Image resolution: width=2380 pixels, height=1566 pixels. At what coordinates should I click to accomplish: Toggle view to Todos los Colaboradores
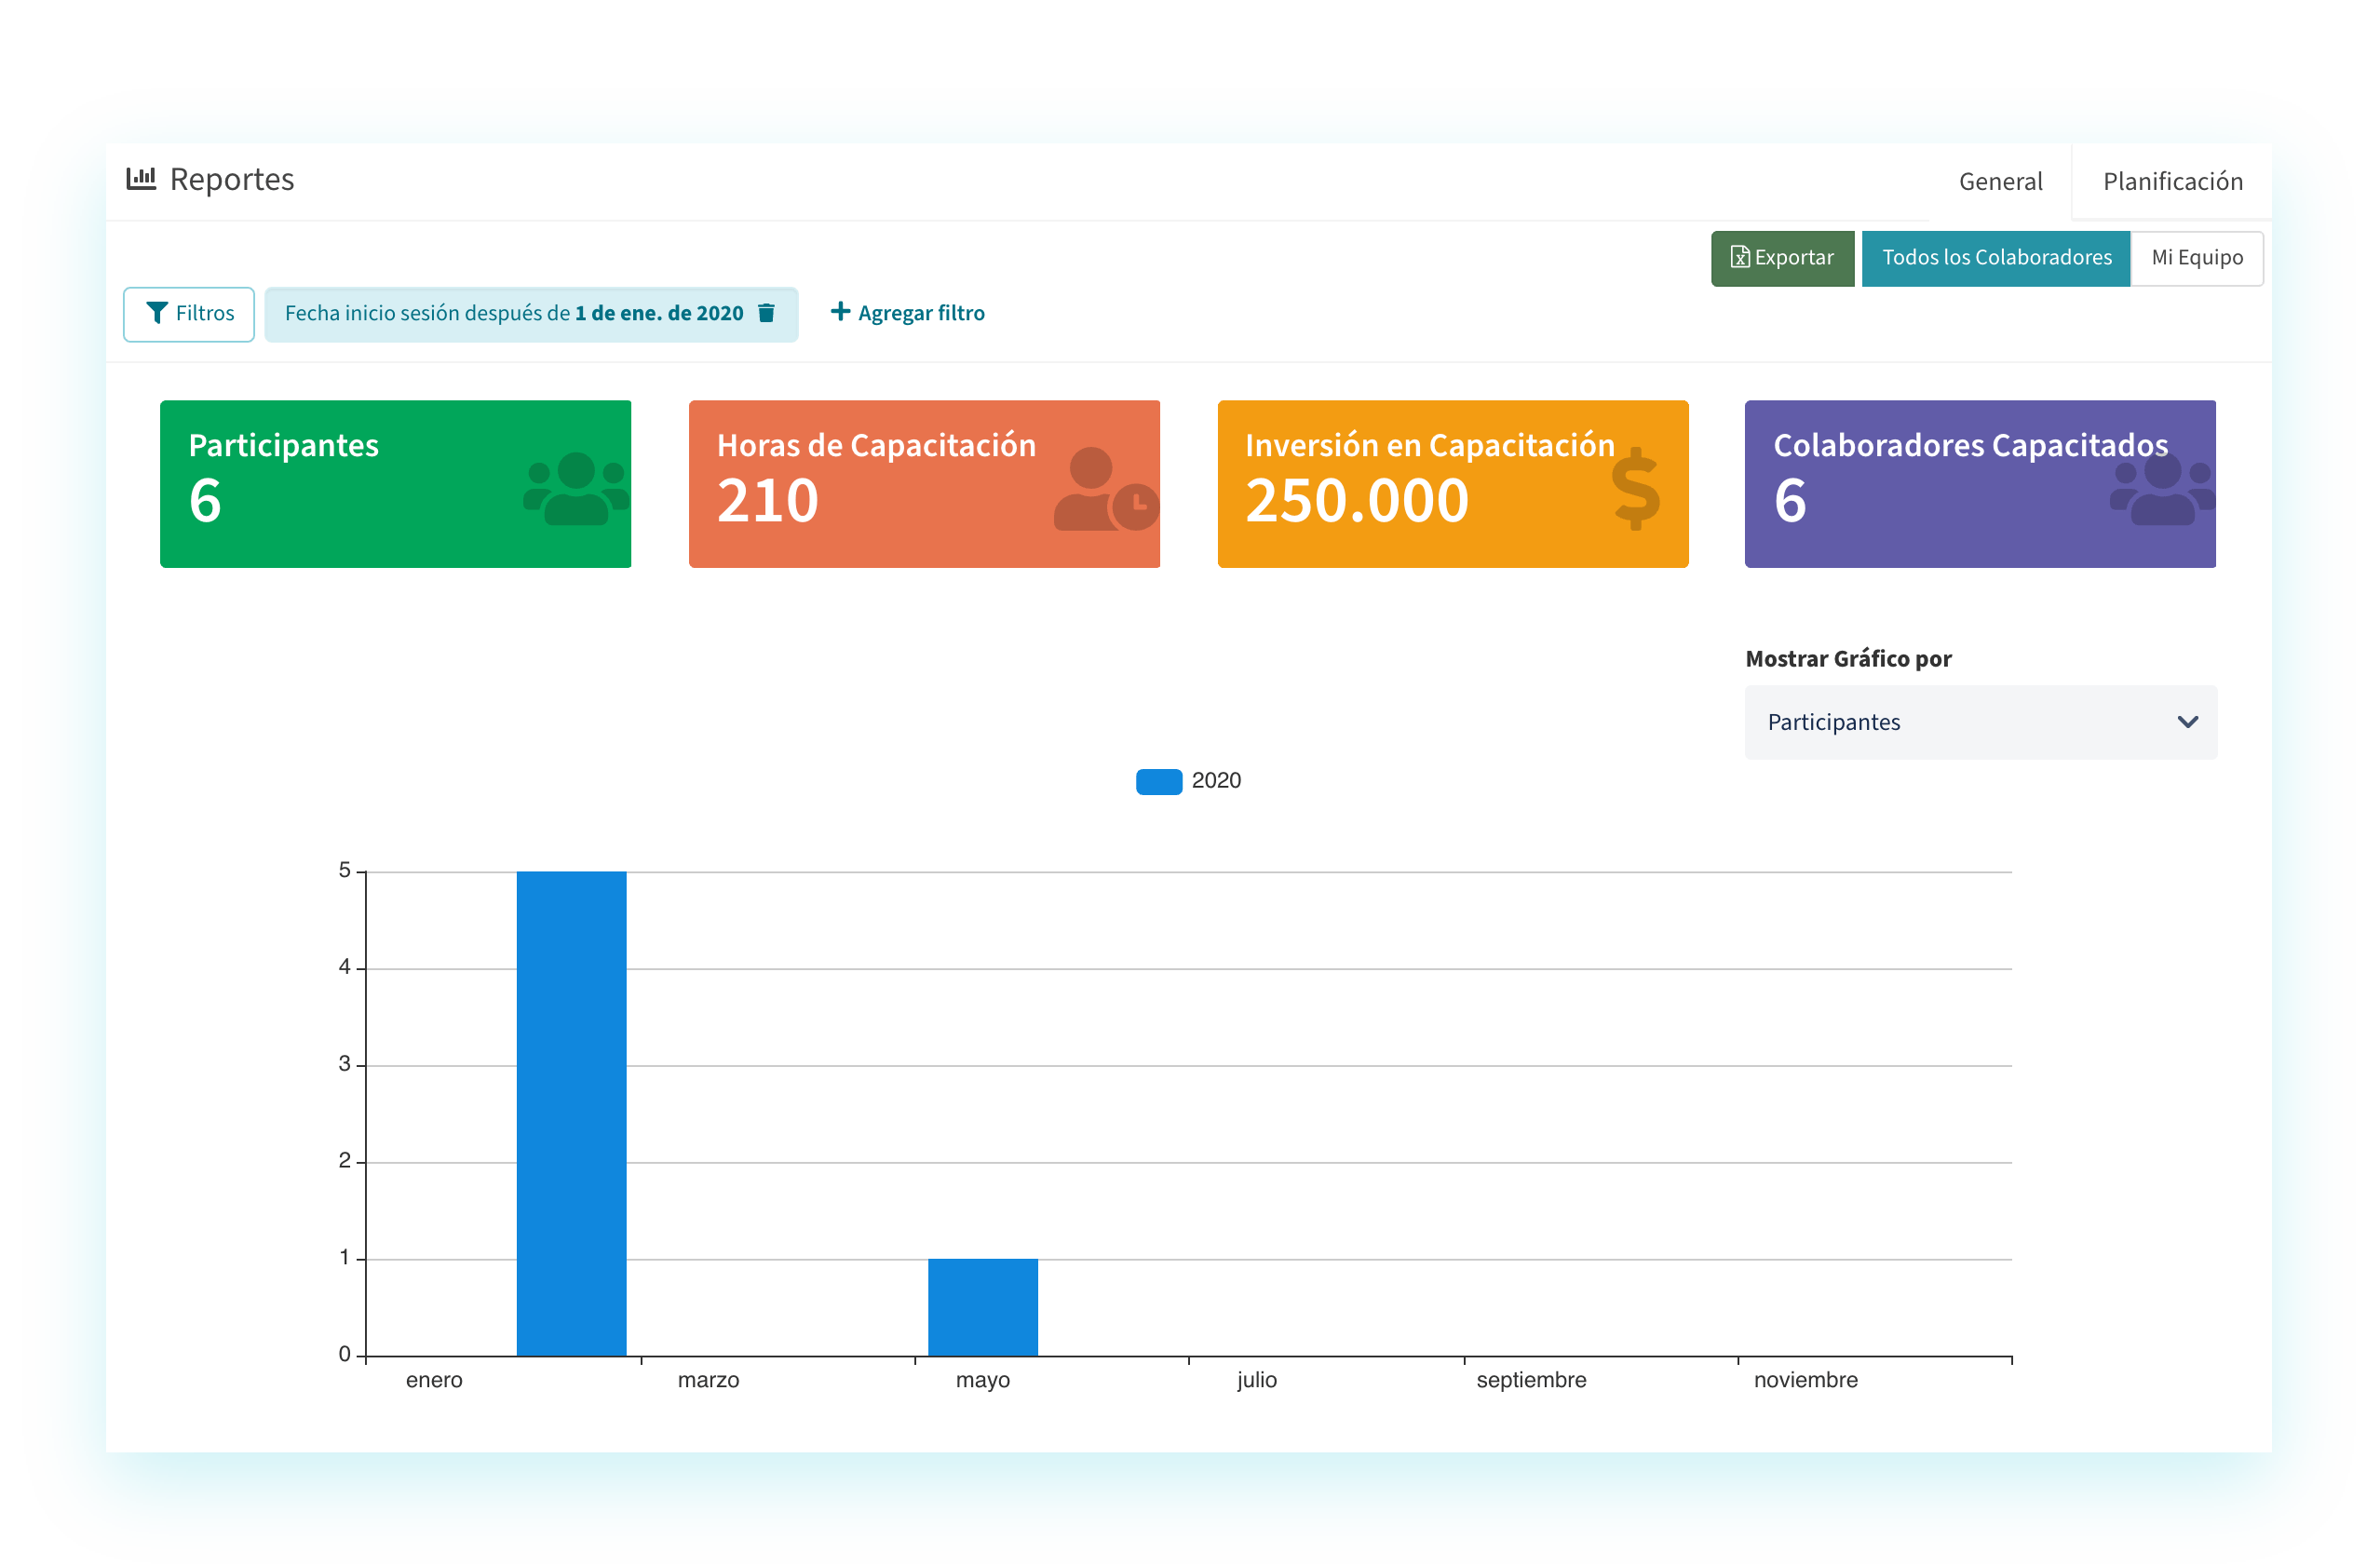(x=1996, y=258)
